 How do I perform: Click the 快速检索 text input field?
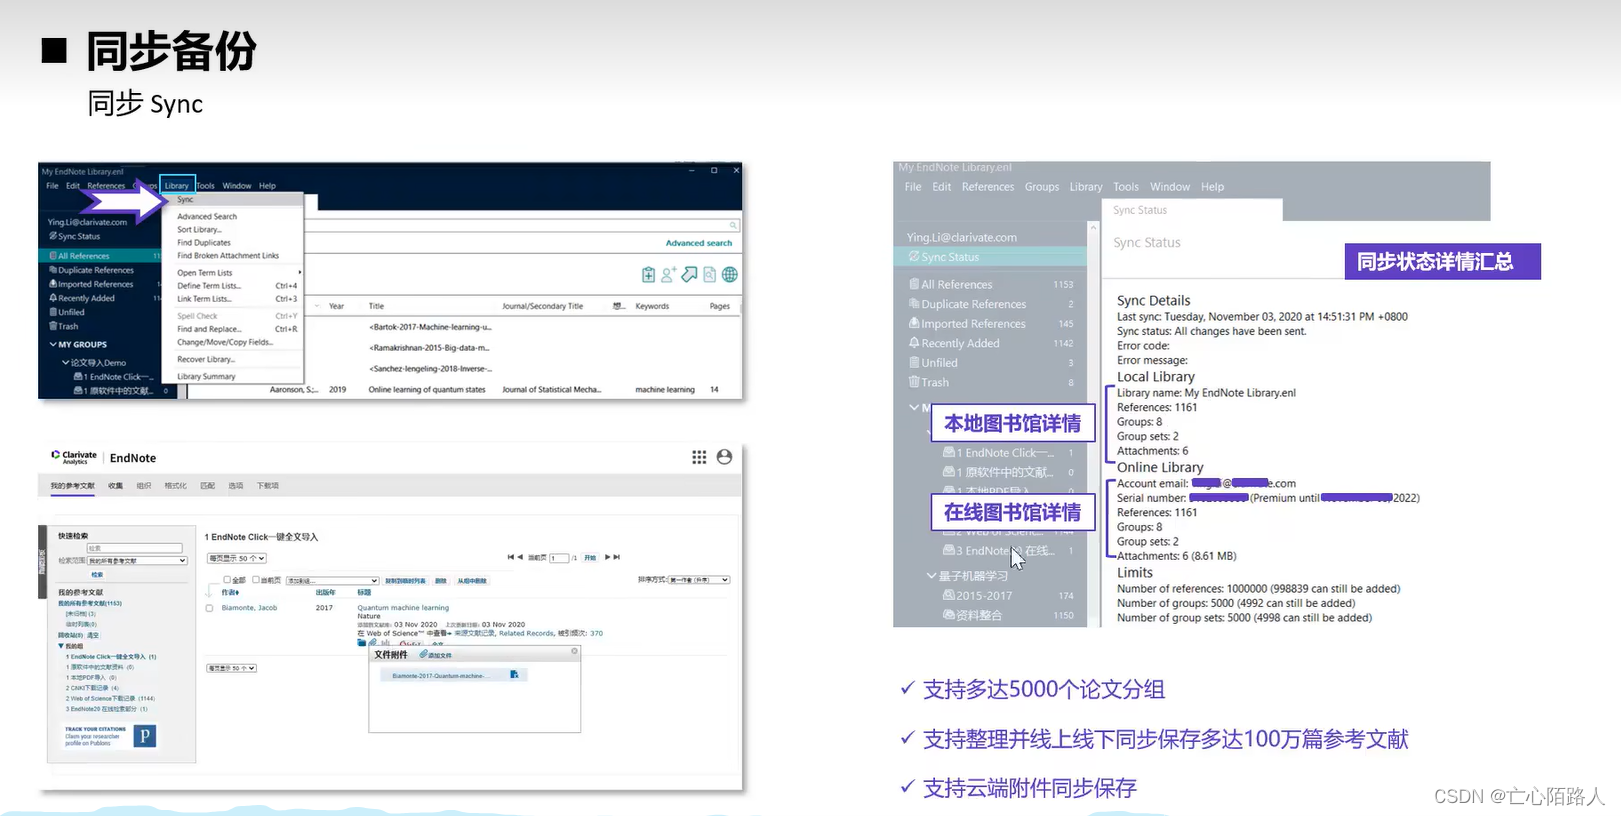click(x=135, y=548)
